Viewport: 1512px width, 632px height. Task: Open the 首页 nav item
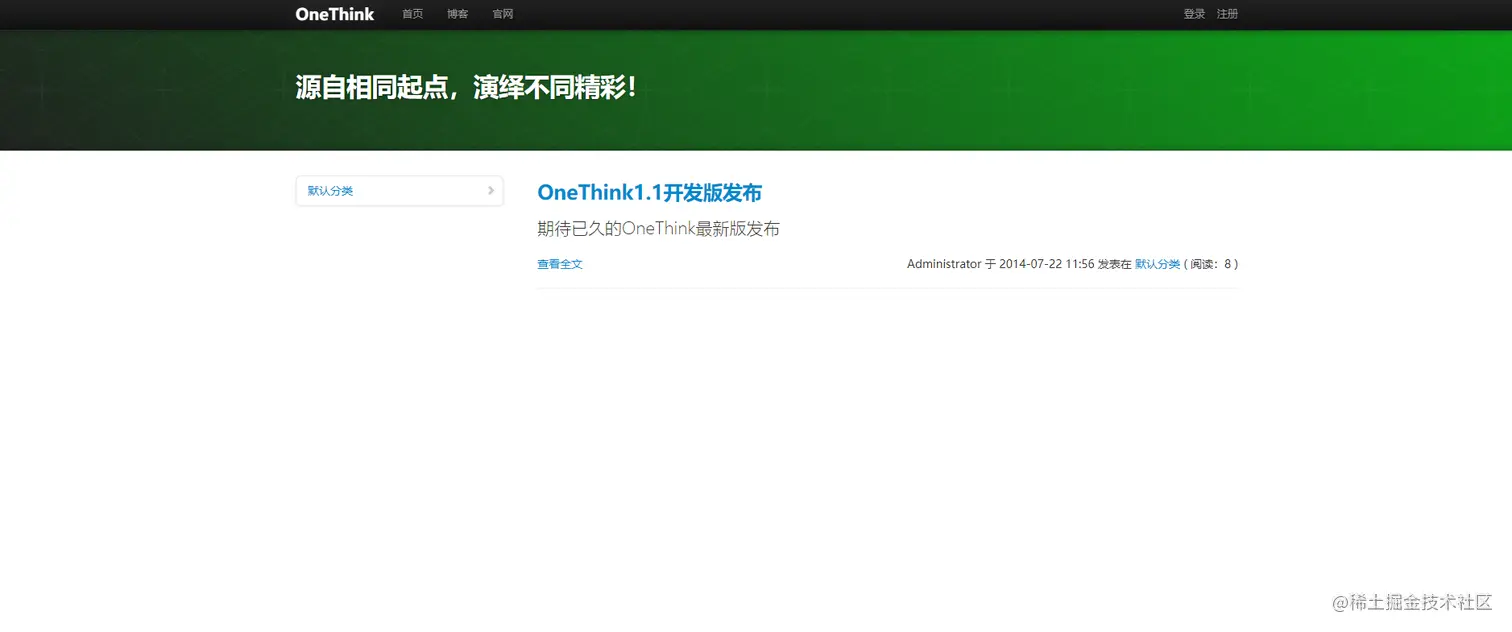[413, 14]
